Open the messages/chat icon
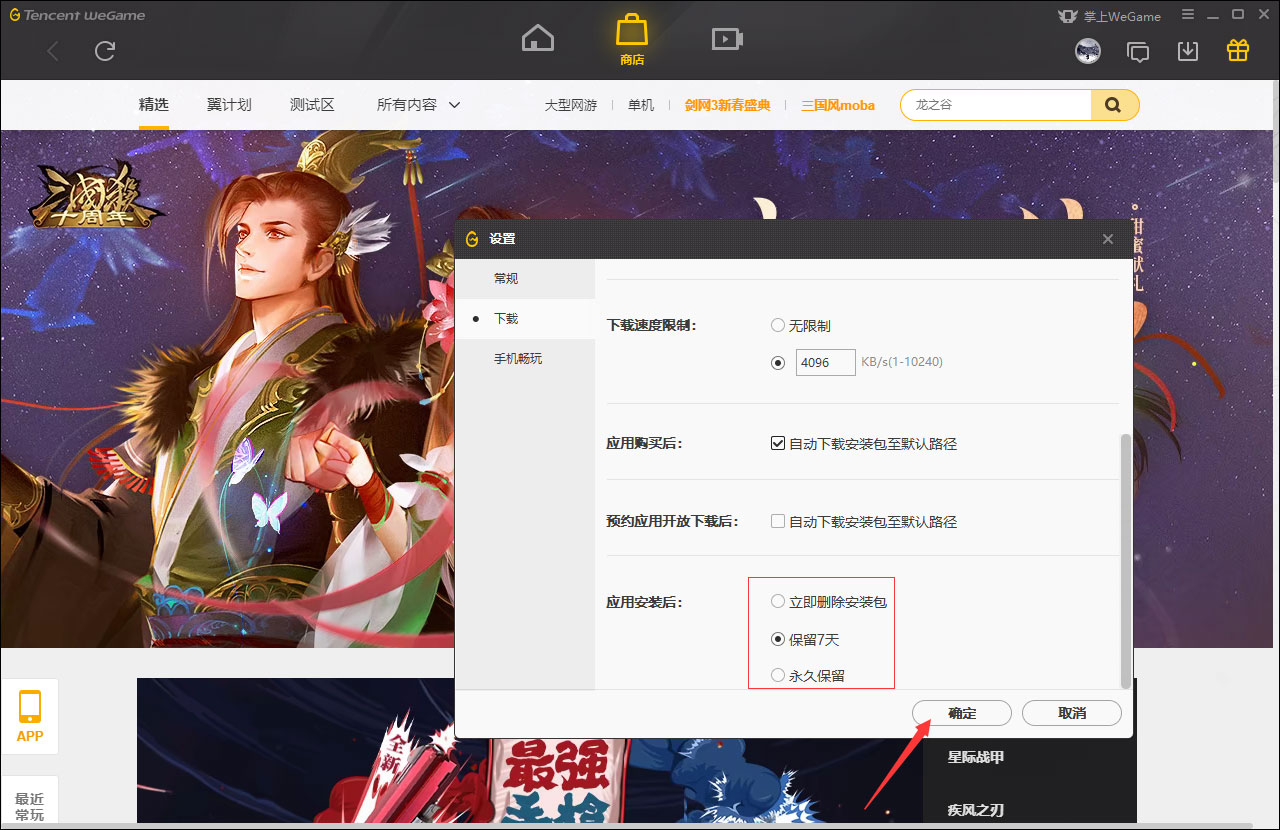The width and height of the screenshot is (1280, 830). coord(1138,50)
